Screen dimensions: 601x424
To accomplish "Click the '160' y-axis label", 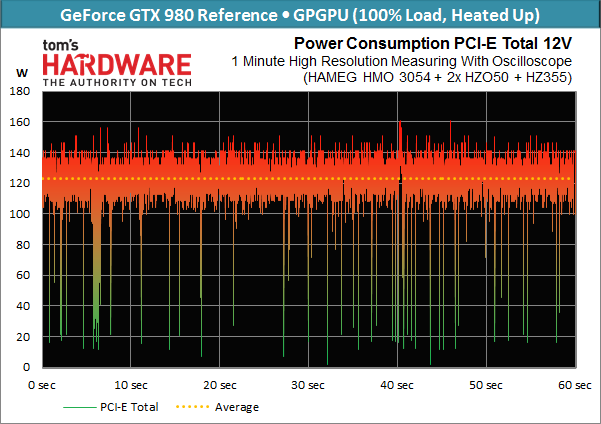I will (x=20, y=122).
